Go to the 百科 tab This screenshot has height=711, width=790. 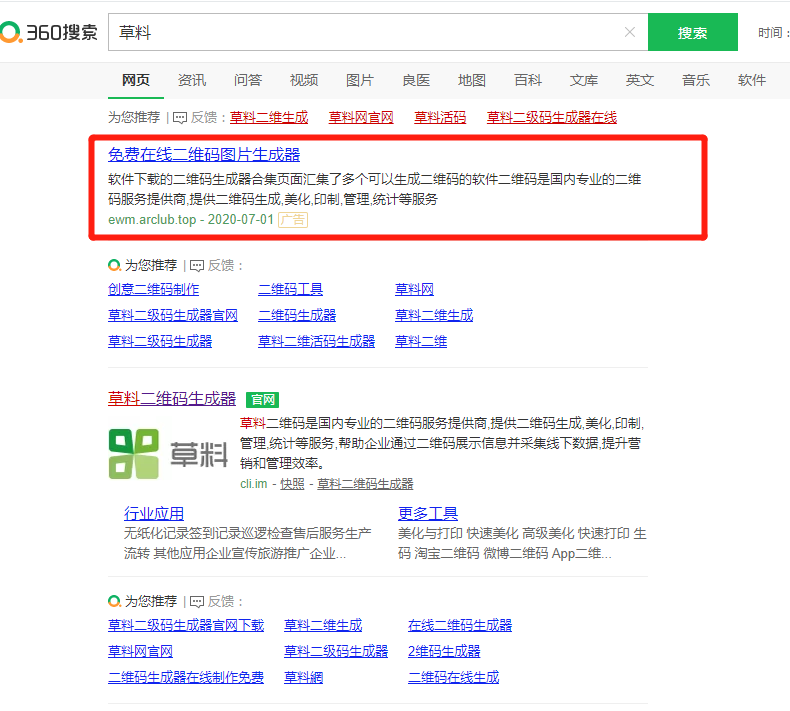click(528, 80)
